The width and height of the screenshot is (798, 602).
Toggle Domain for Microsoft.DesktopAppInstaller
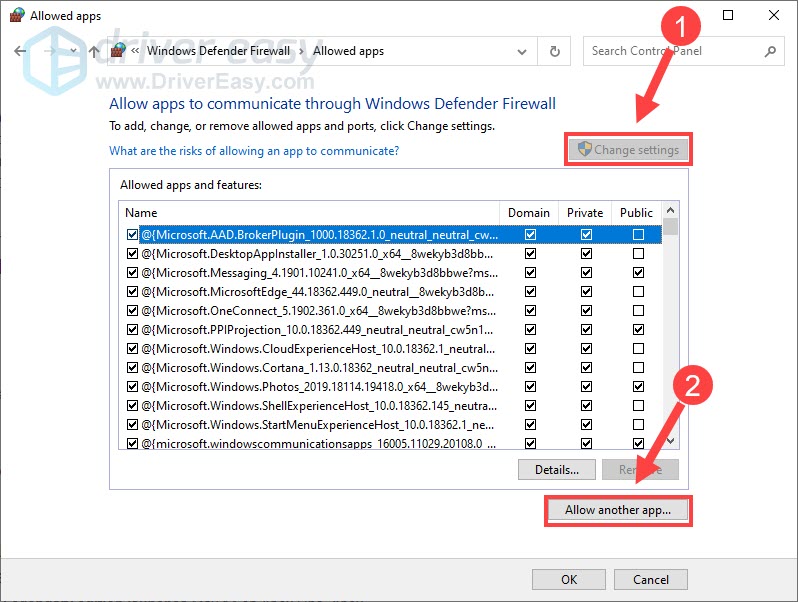pos(530,253)
